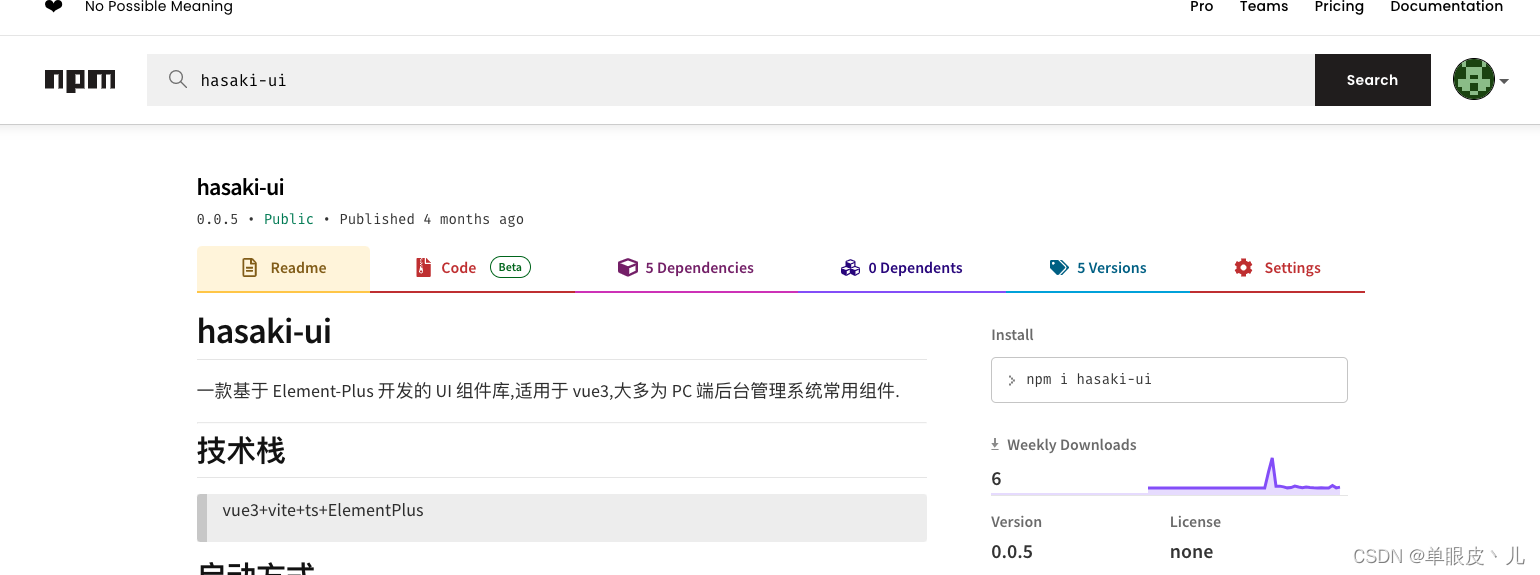This screenshot has height=575, width=1540.
Task: Click the vue3+vite+ts+ElementPlus quote block
Action: (x=562, y=518)
